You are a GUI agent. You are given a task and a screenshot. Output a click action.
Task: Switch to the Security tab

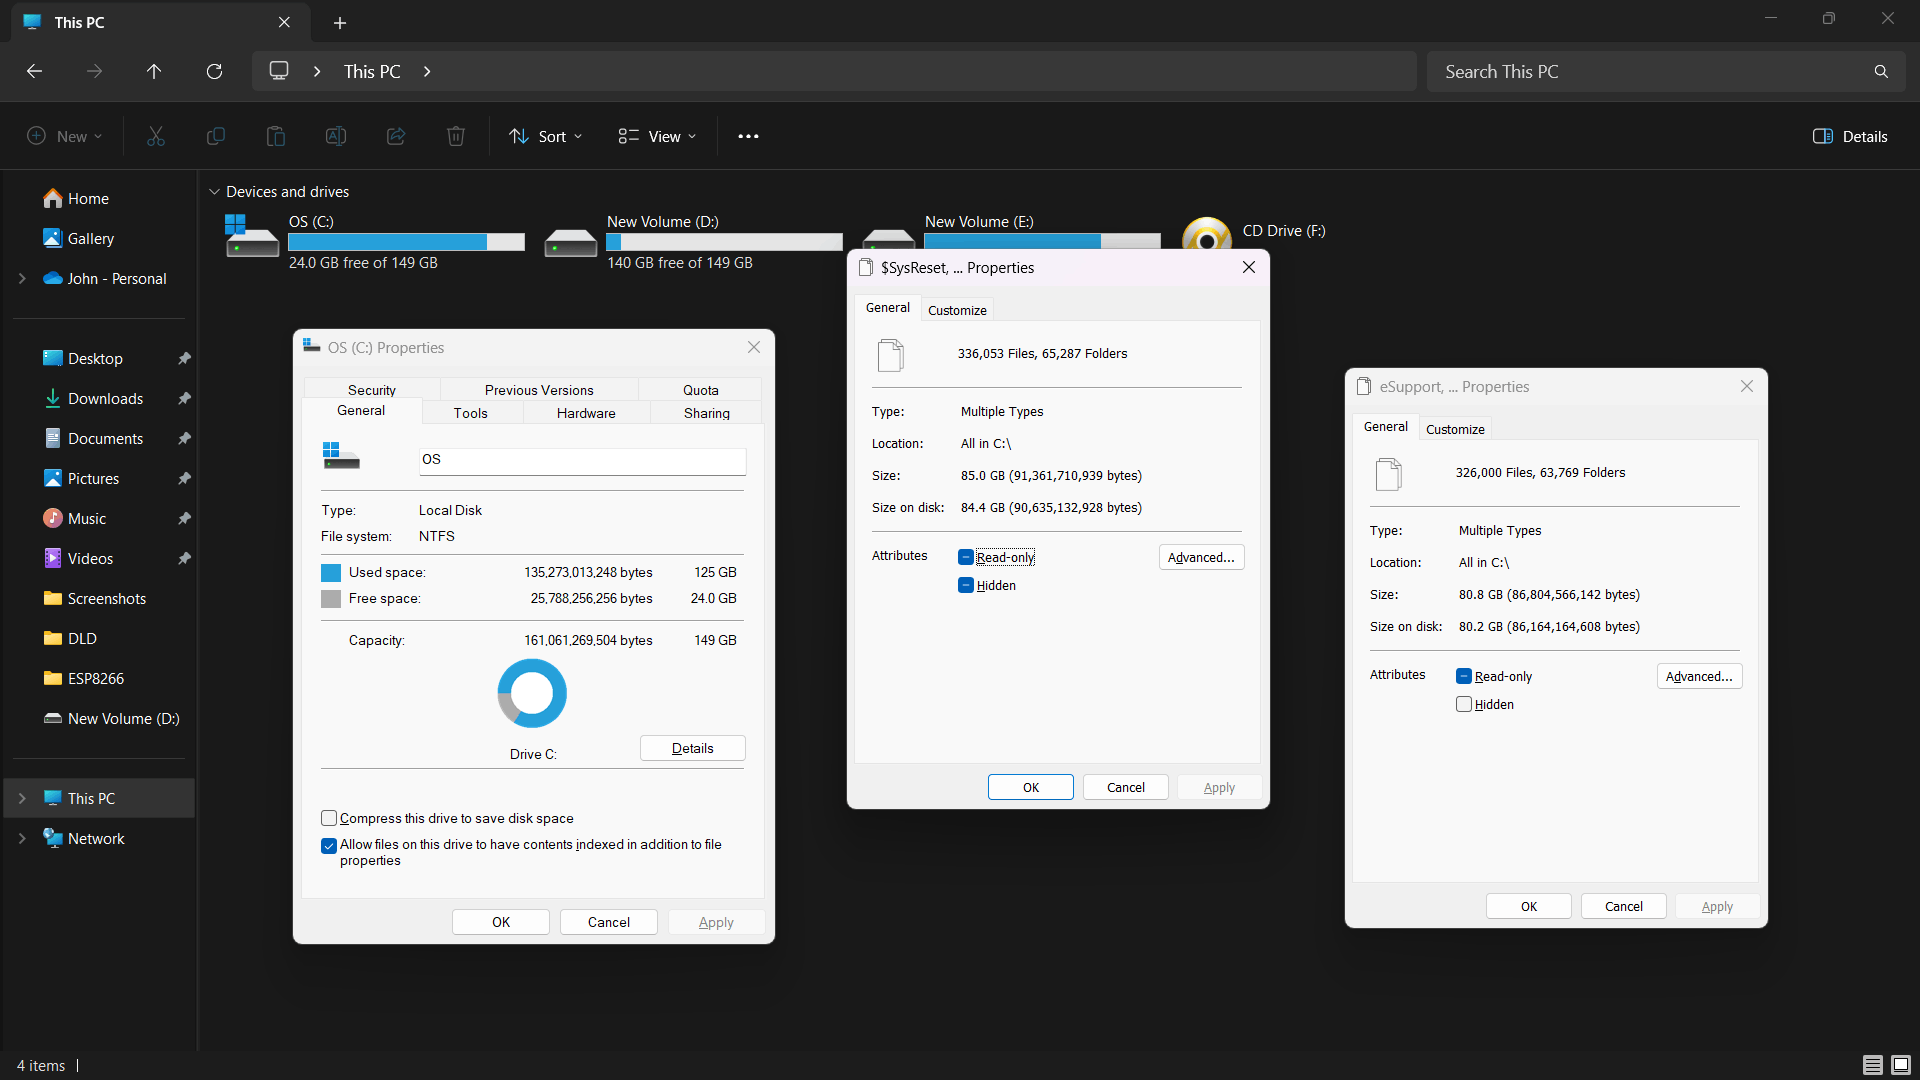[371, 390]
